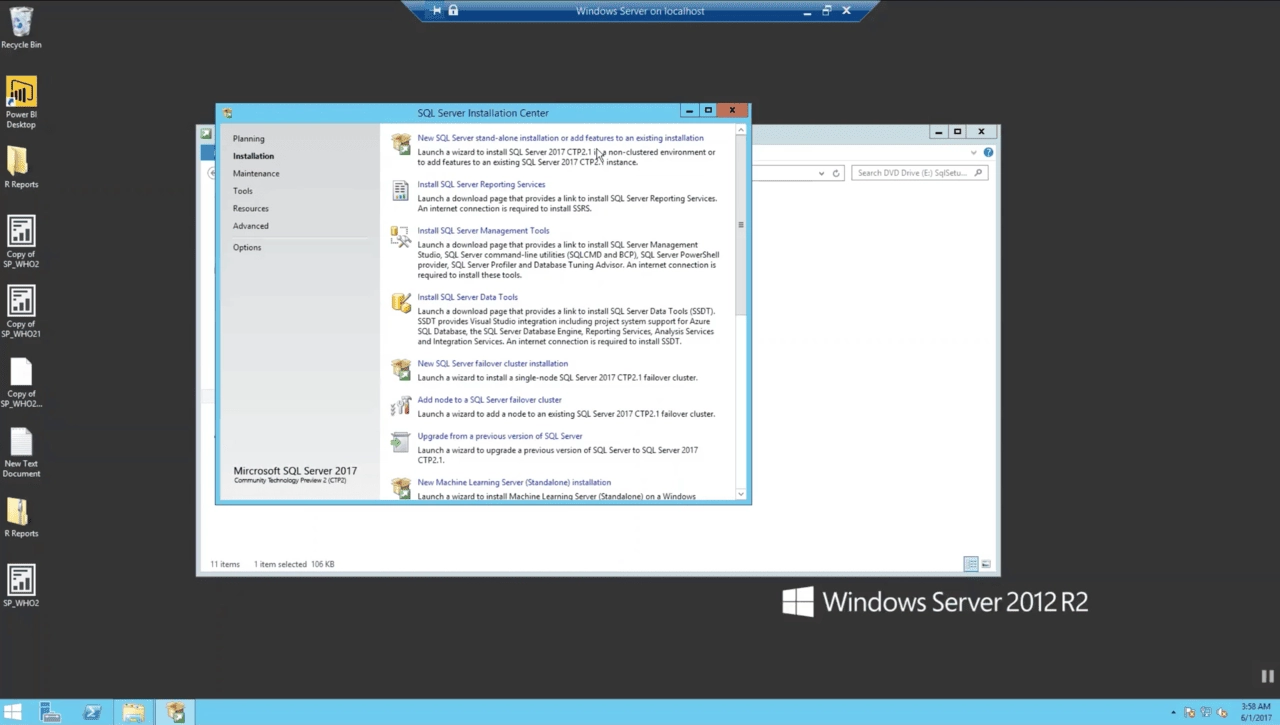Viewport: 1280px width, 725px height.
Task: Start New SQL Server failover cluster installation
Action: (x=492, y=364)
